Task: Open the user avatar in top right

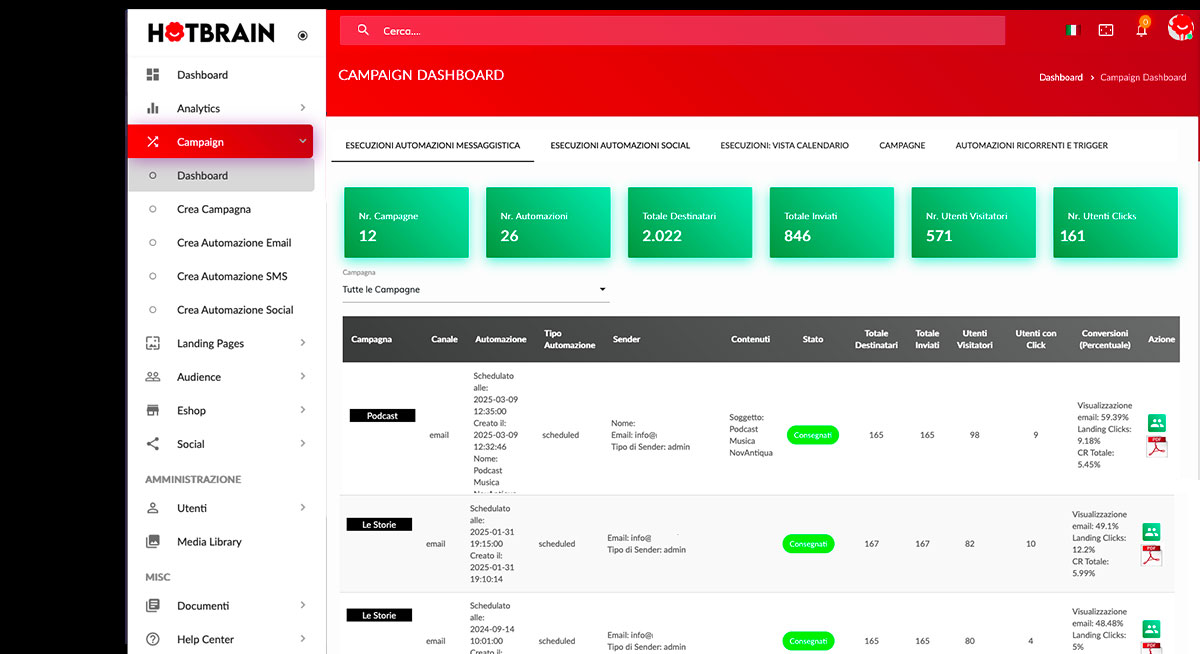Action: click(x=1179, y=28)
